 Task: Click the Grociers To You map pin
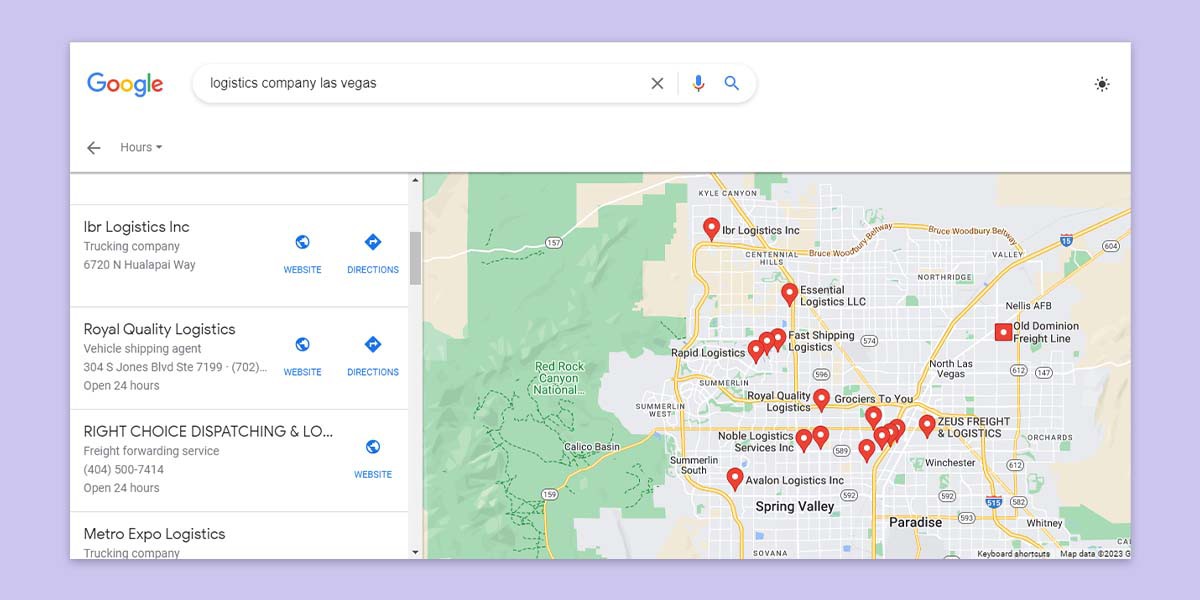pos(873,417)
